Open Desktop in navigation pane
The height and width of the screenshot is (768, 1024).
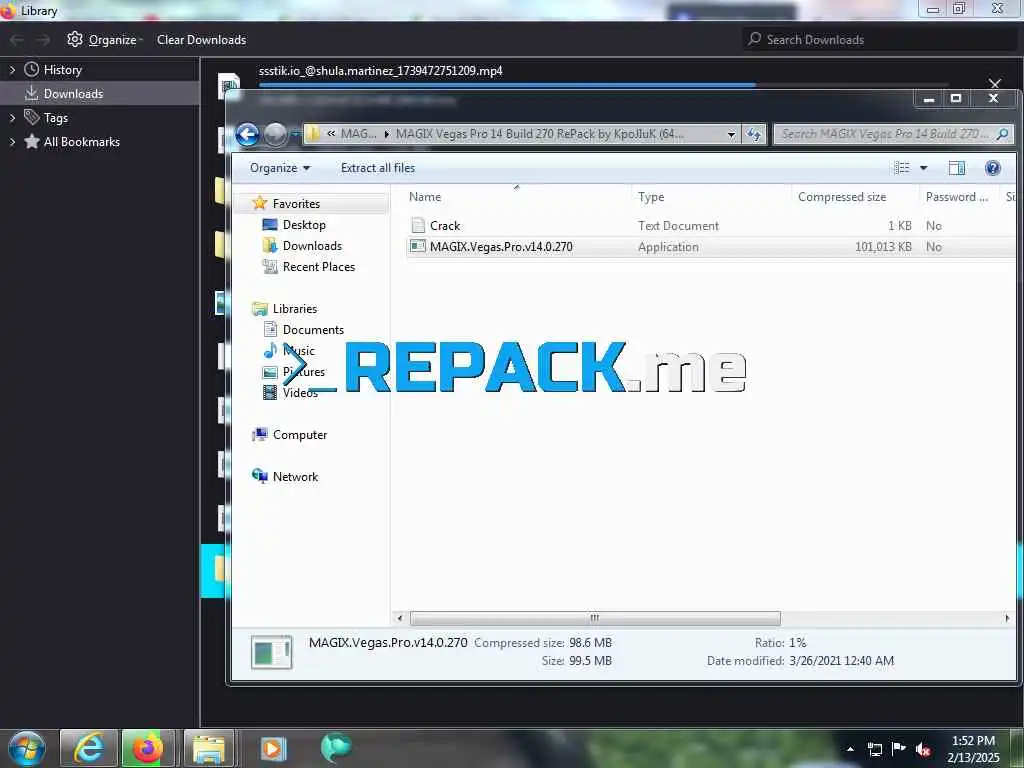[304, 225]
